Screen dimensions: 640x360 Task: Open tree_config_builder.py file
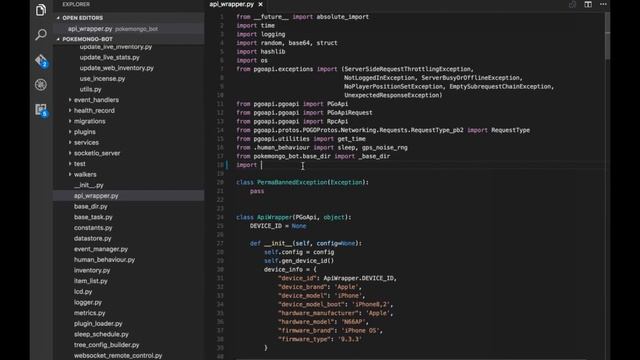(107, 345)
